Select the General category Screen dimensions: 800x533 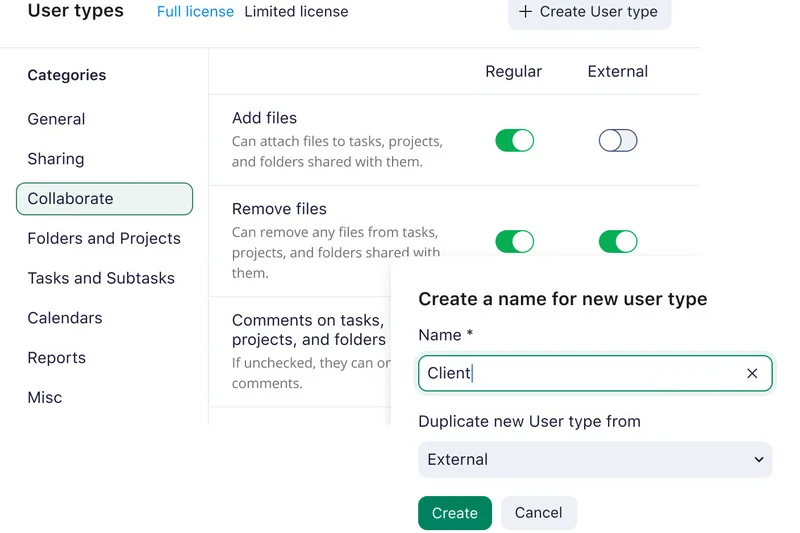click(56, 119)
